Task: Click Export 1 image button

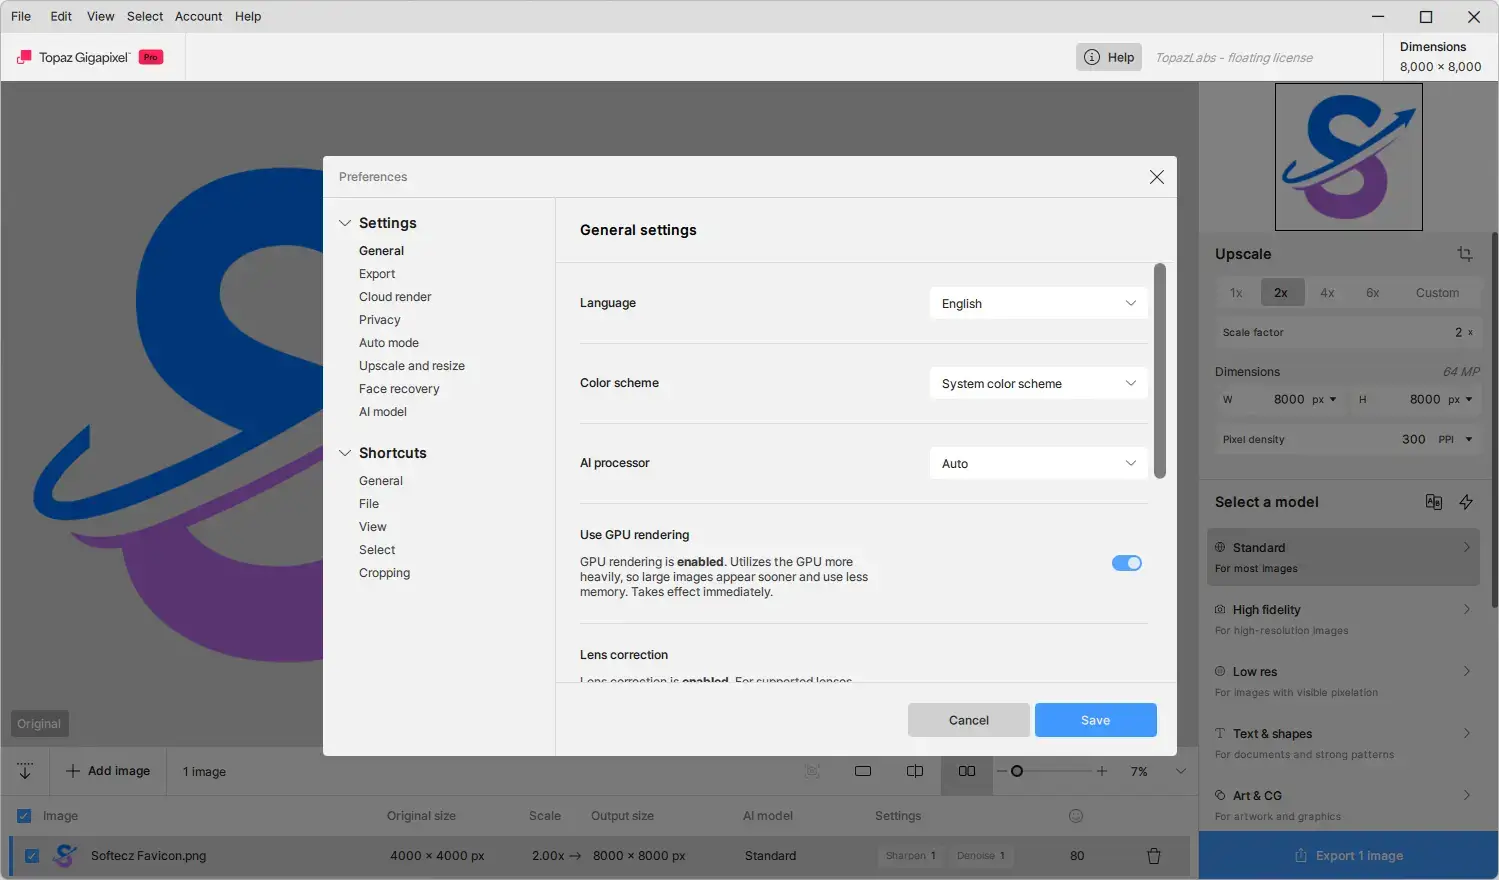Action: pos(1349,856)
